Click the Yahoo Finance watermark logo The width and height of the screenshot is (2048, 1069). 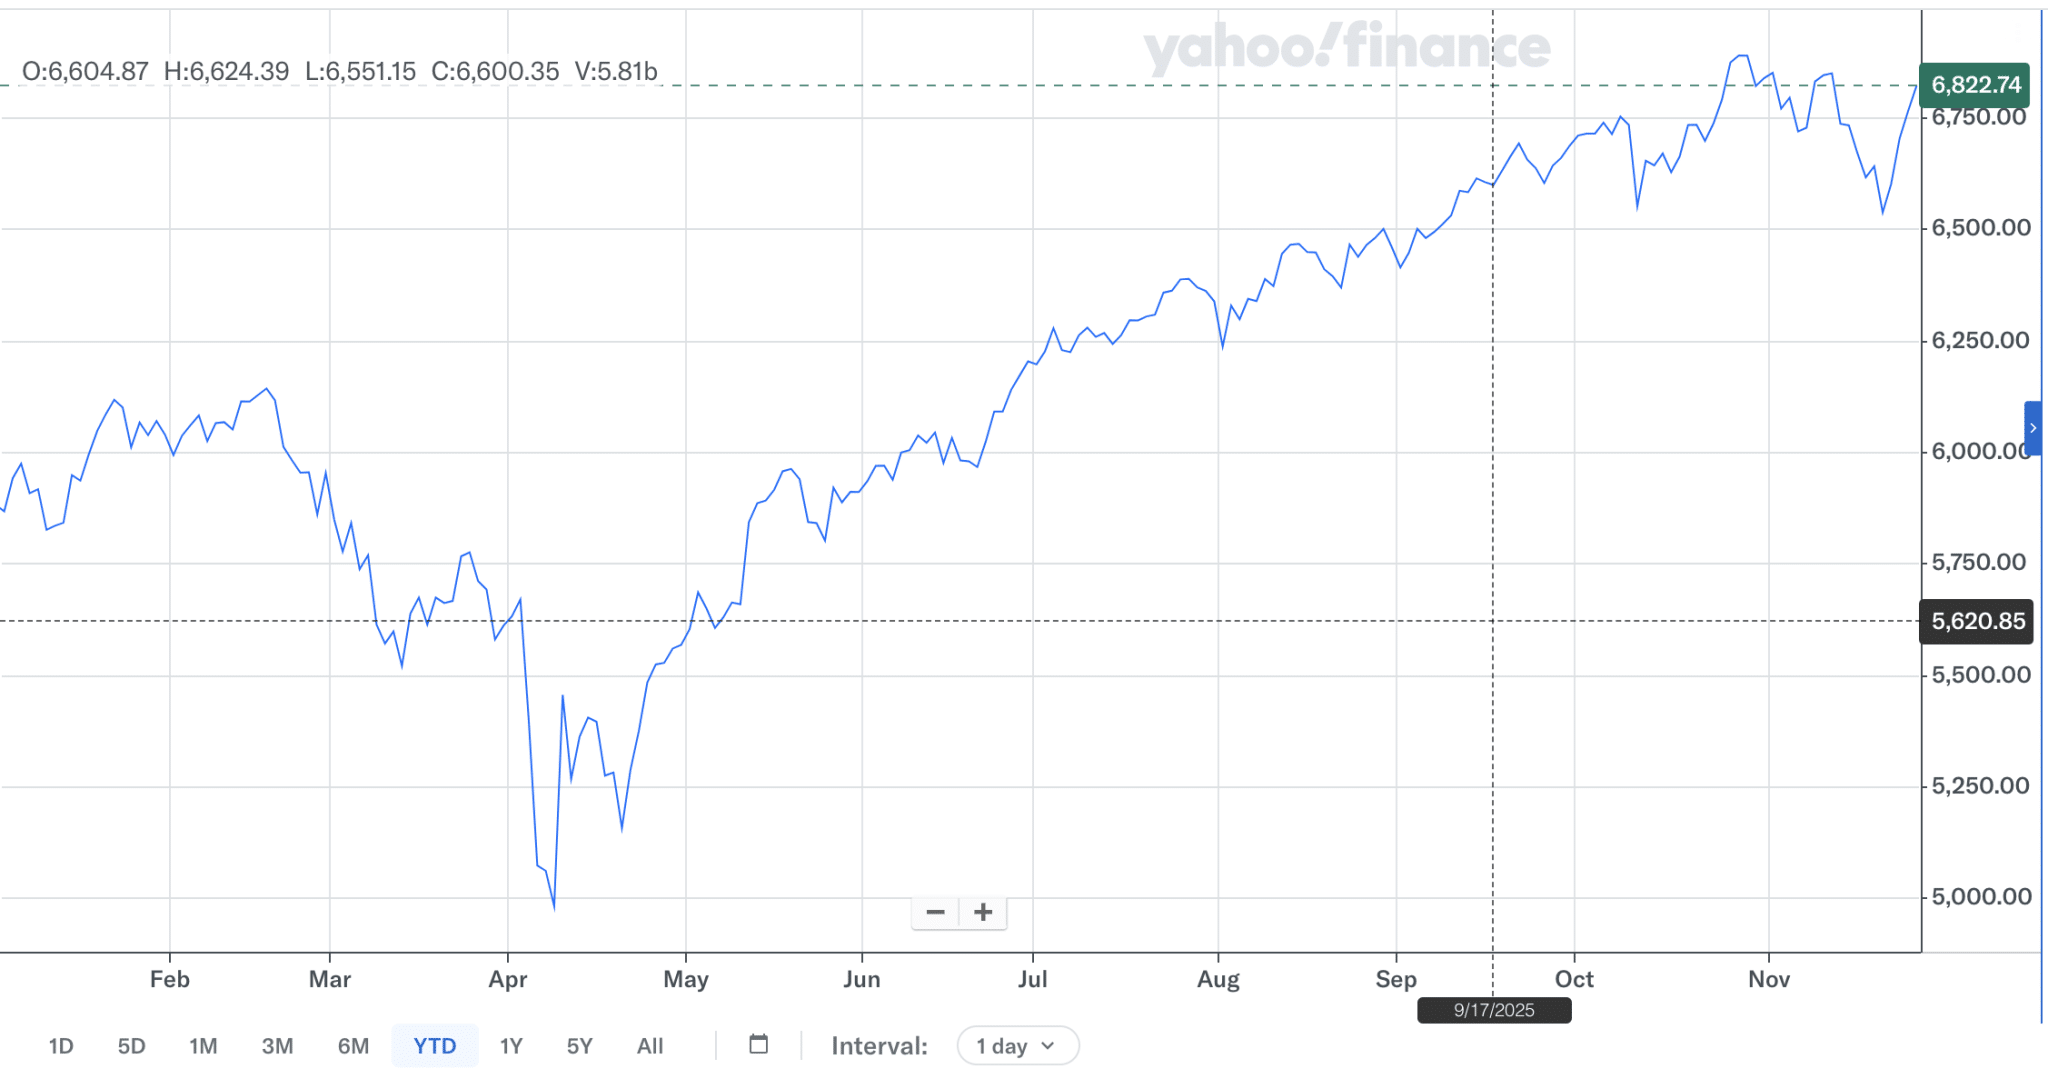point(1346,48)
